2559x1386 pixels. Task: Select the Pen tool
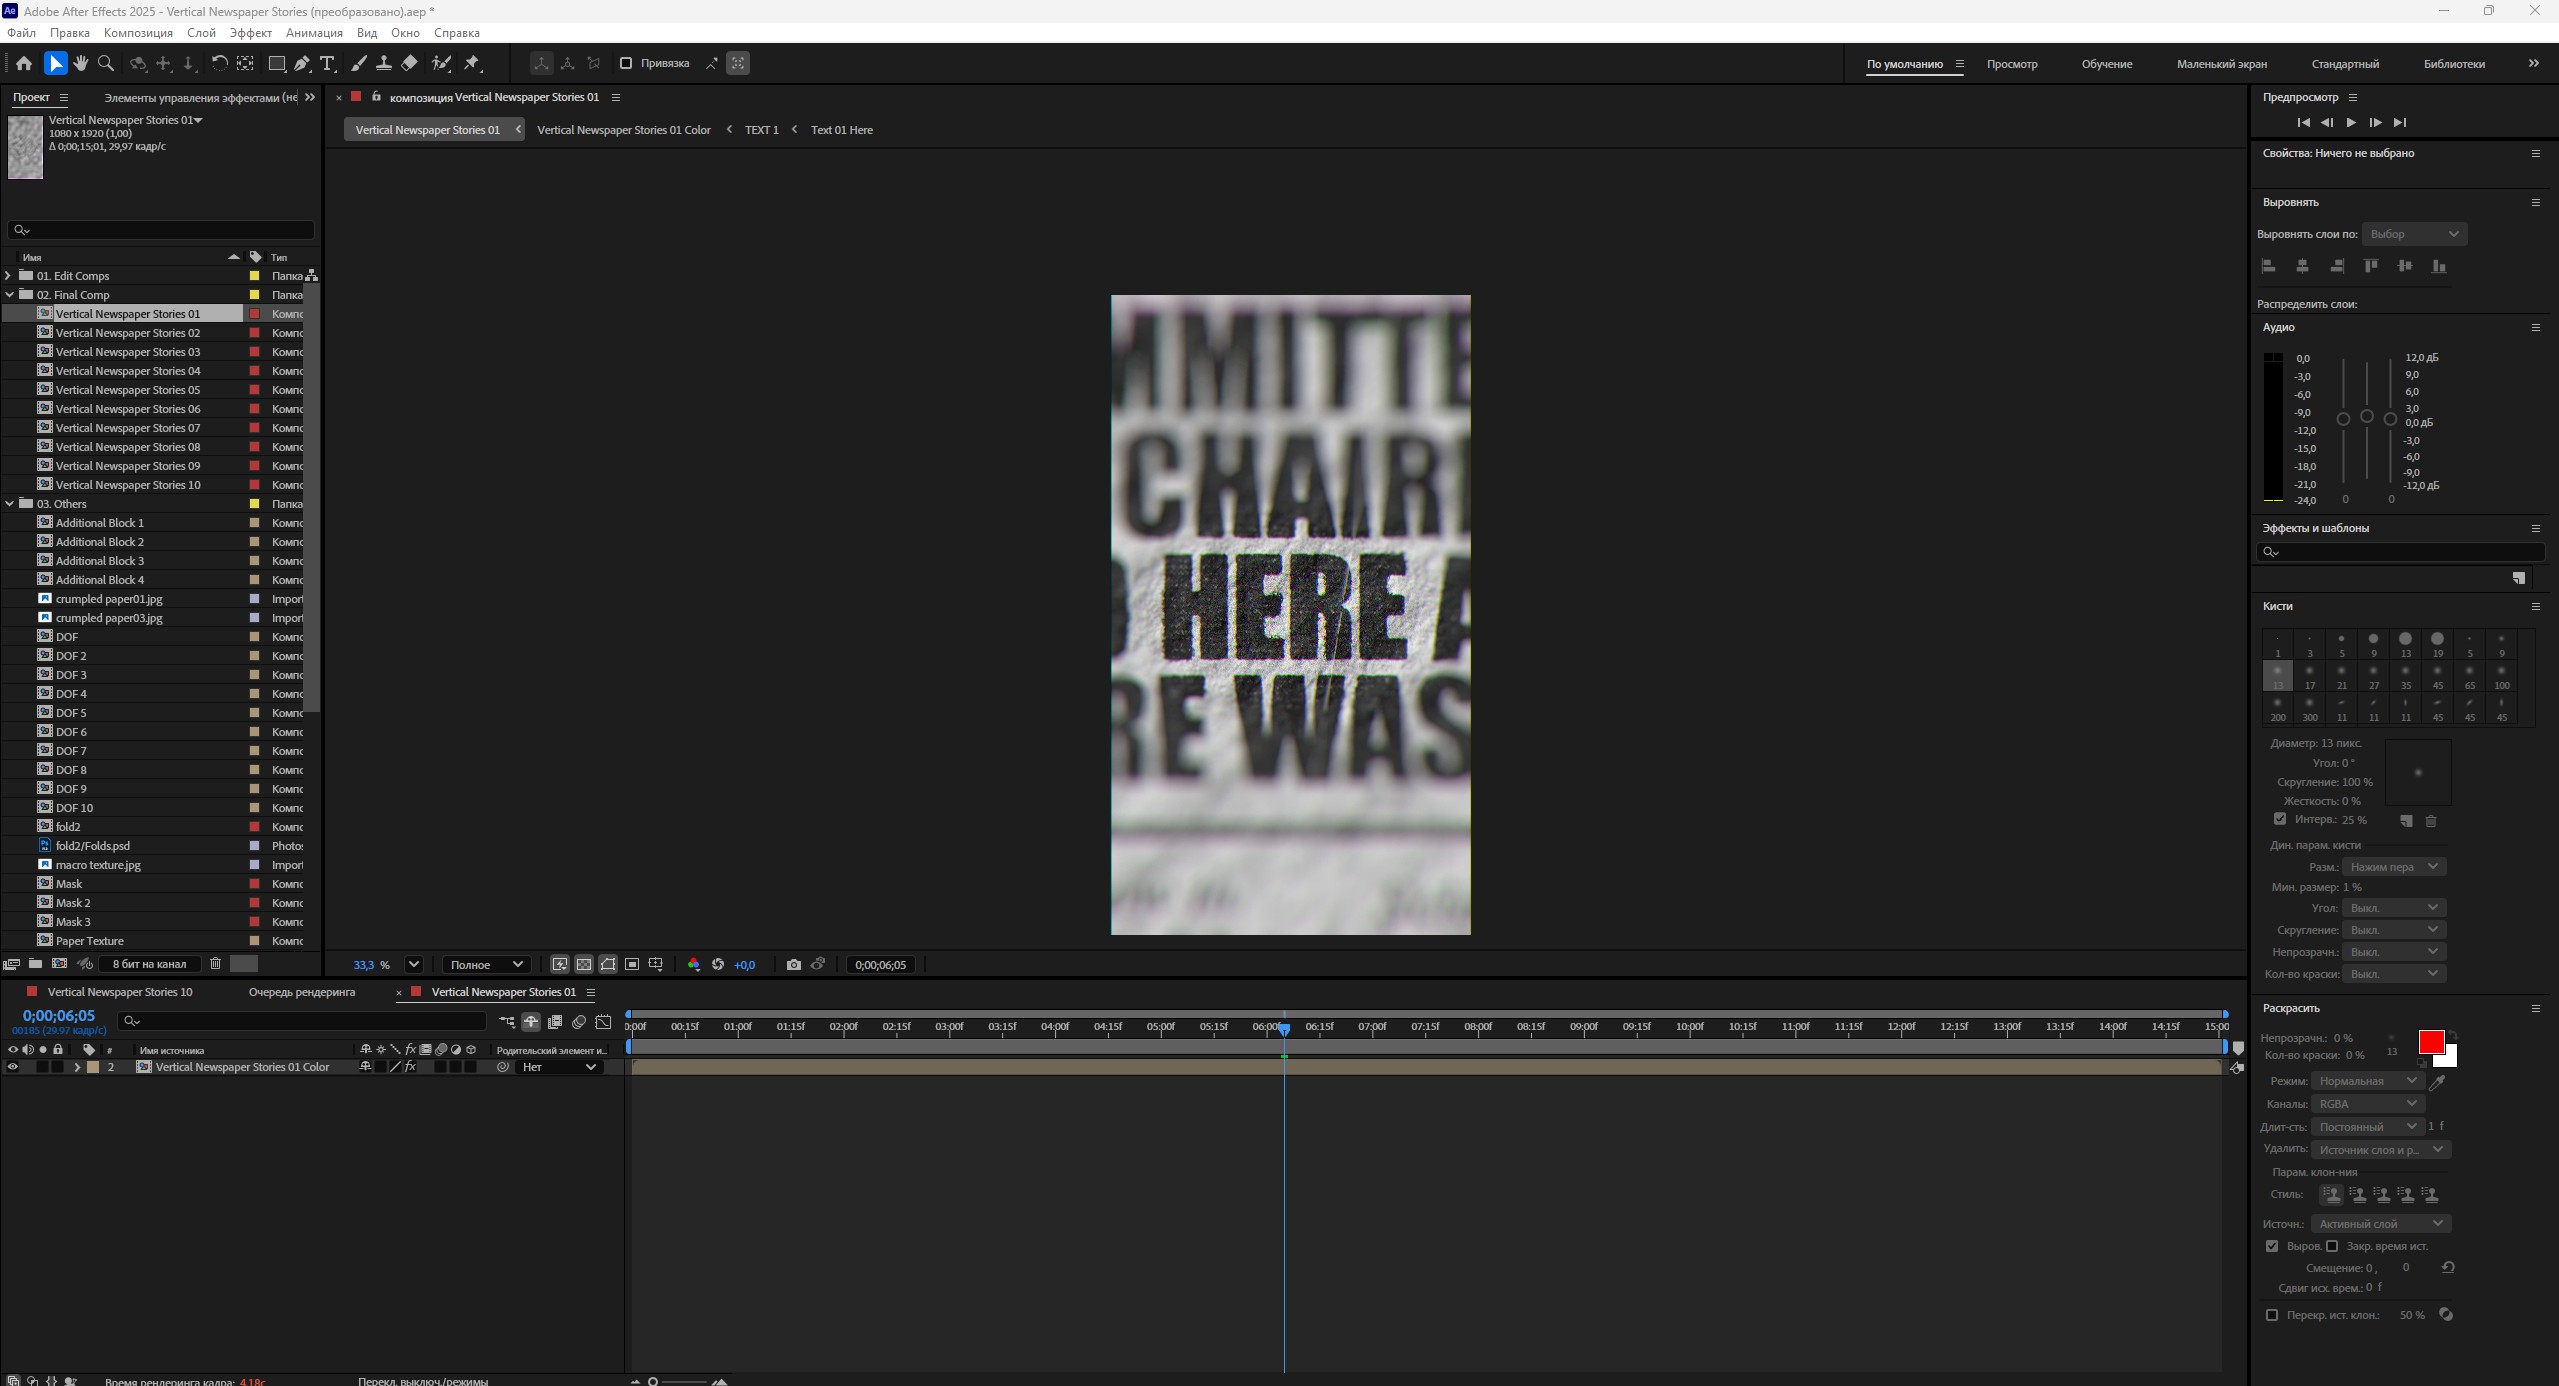tap(302, 63)
